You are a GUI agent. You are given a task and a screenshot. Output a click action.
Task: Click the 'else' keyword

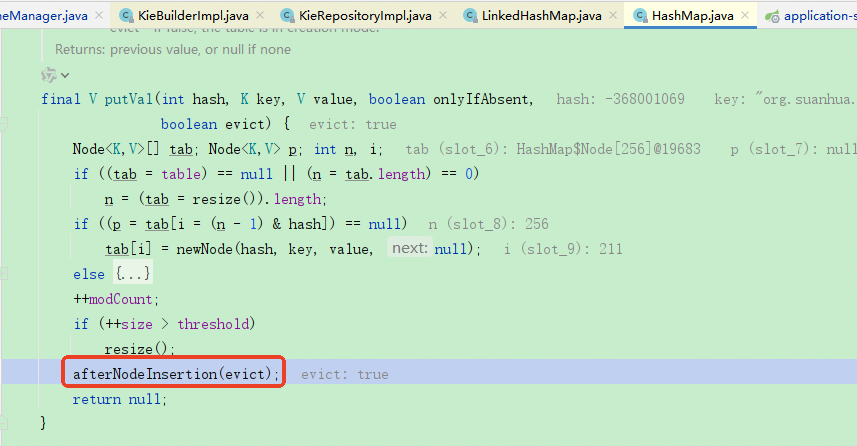[x=89, y=274]
